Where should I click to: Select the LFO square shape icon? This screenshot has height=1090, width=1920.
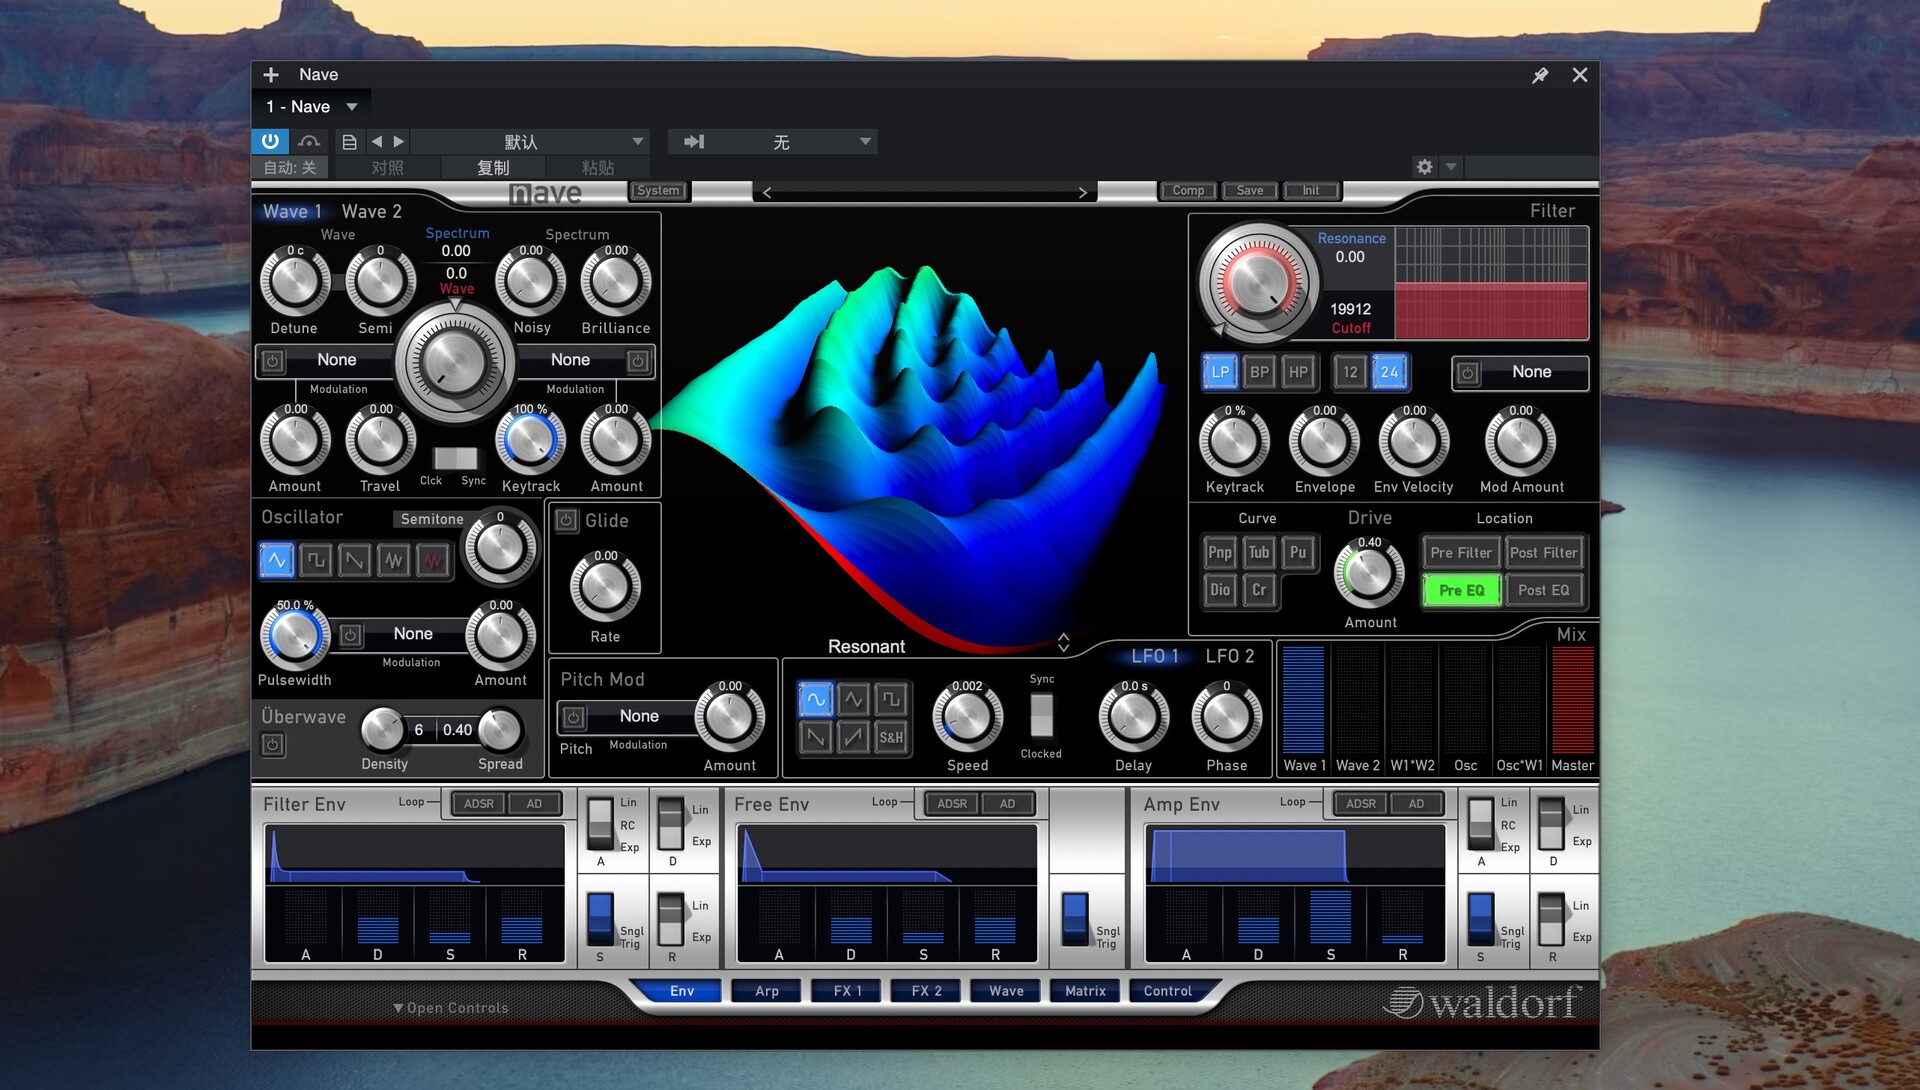(891, 699)
